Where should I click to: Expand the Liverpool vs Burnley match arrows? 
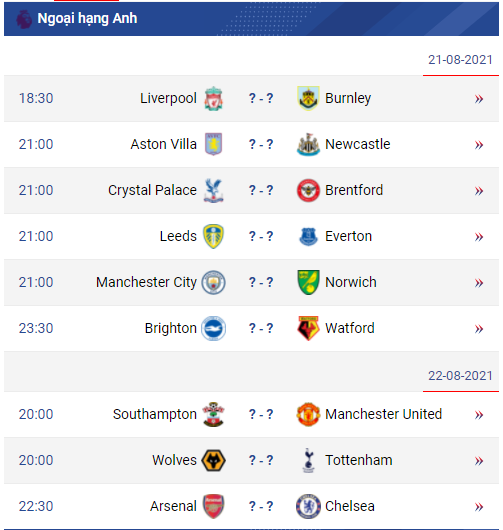(x=479, y=99)
